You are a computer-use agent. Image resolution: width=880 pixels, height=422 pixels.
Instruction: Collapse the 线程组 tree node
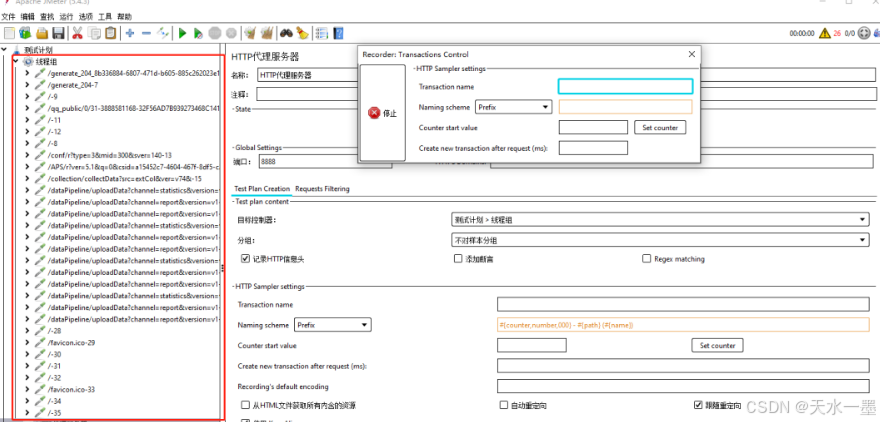coord(16,62)
